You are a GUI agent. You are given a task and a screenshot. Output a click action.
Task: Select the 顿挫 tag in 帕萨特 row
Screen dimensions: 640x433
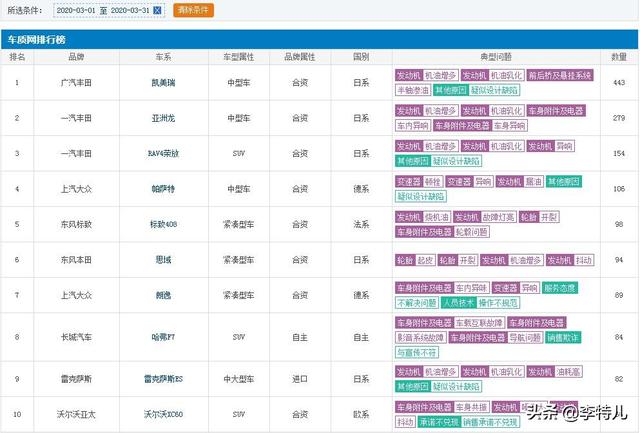pyautogui.click(x=433, y=182)
